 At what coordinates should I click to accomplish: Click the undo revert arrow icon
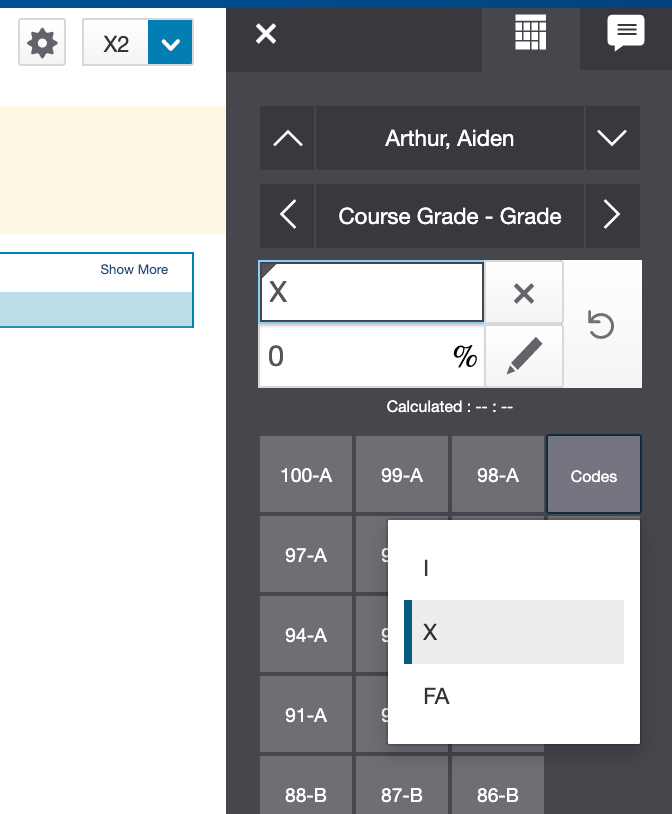[601, 325]
